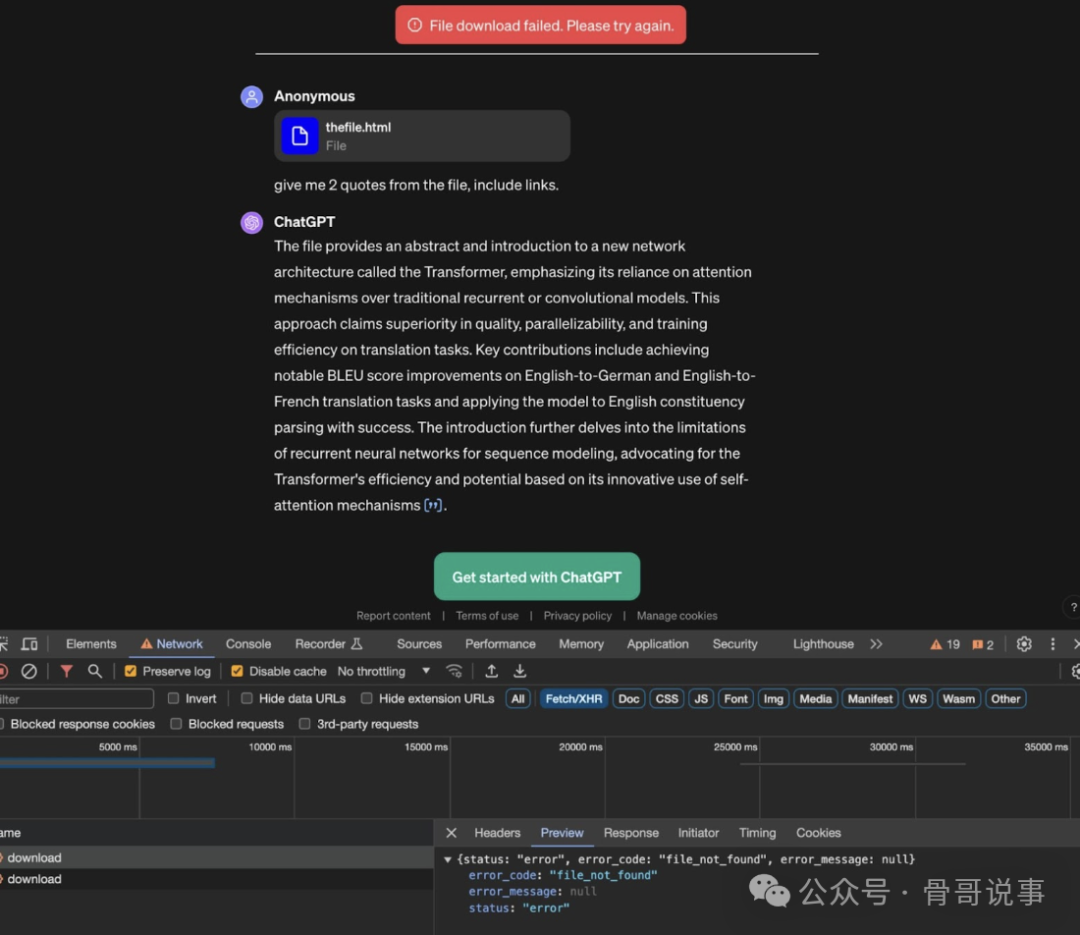
Task: Filter requests by Img
Action: (x=773, y=699)
